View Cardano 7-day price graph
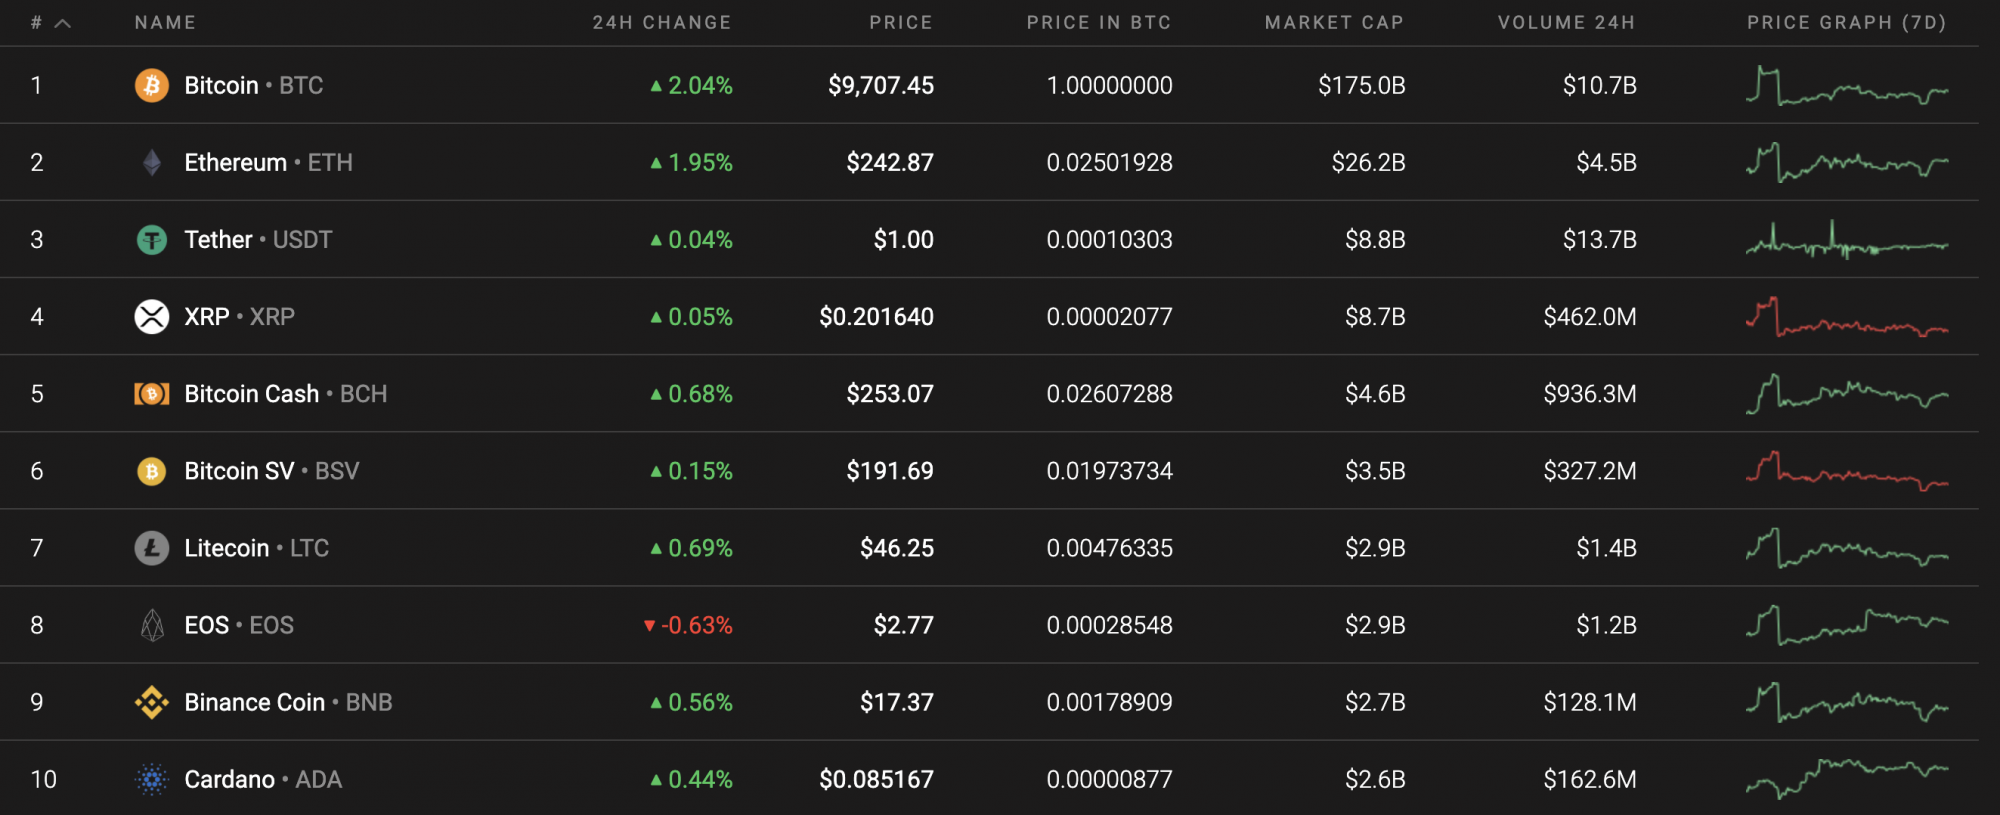Image resolution: width=2000 pixels, height=815 pixels. [1847, 779]
